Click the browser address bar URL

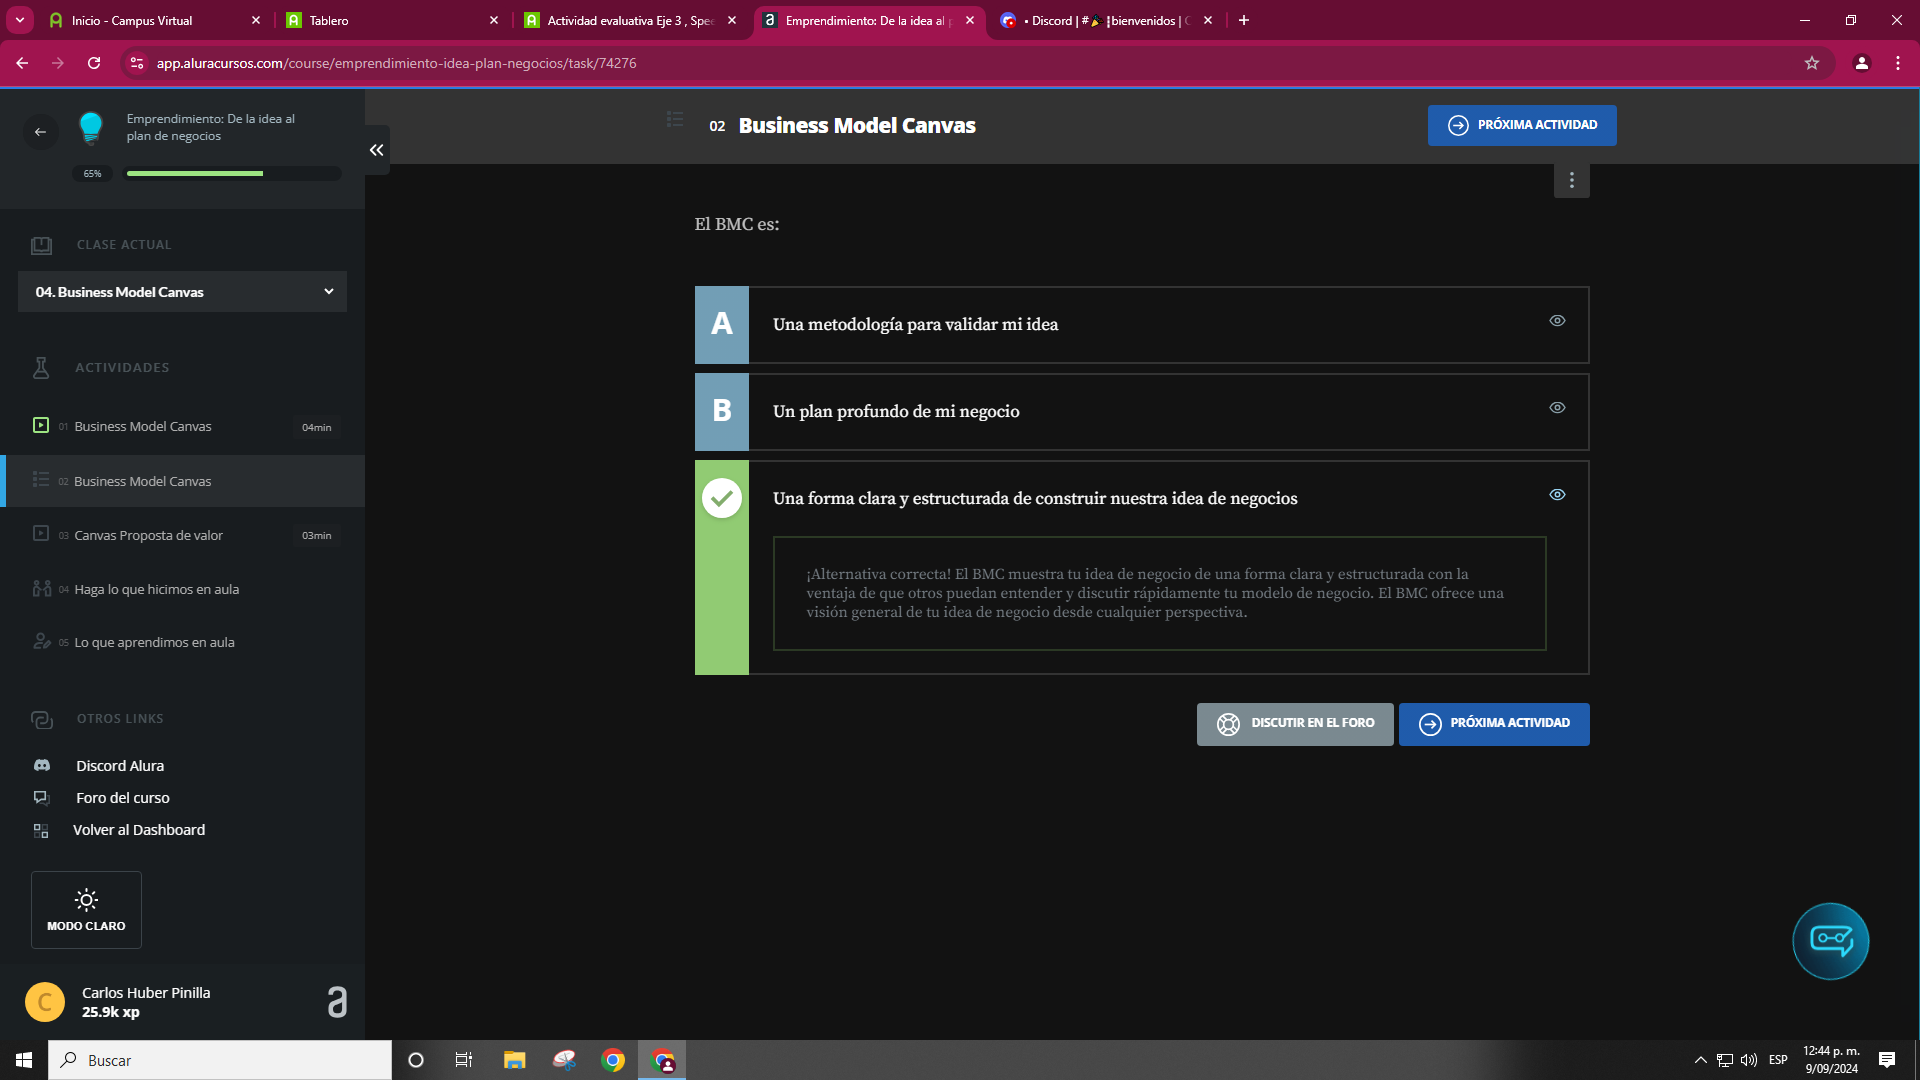point(396,63)
